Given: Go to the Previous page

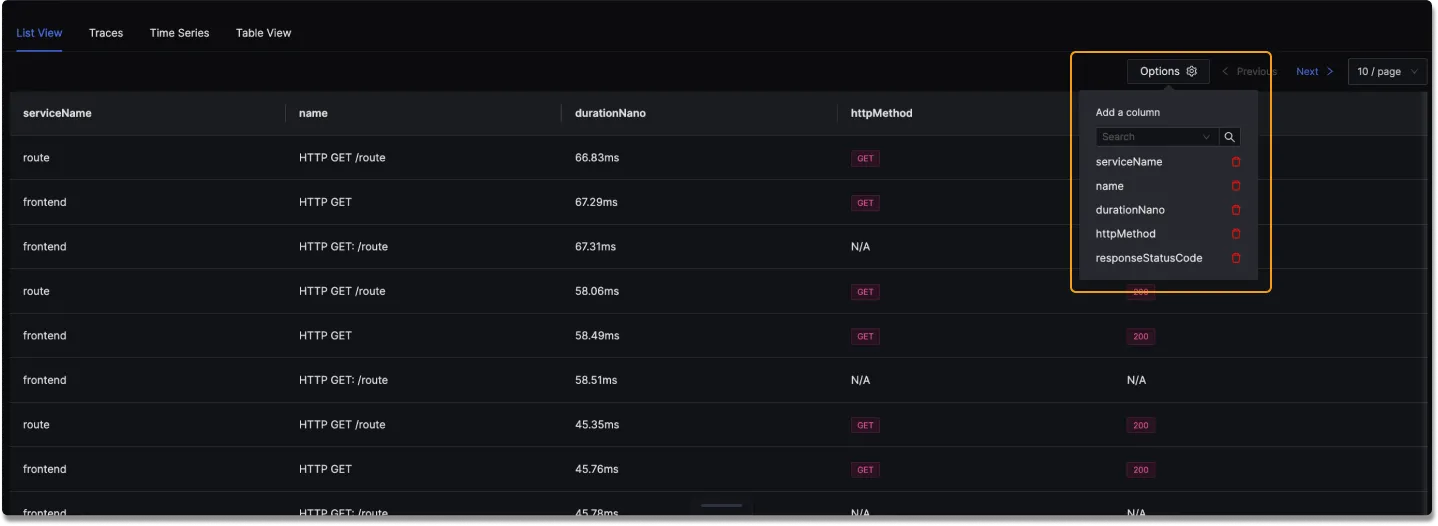Looking at the screenshot, I should point(1250,71).
